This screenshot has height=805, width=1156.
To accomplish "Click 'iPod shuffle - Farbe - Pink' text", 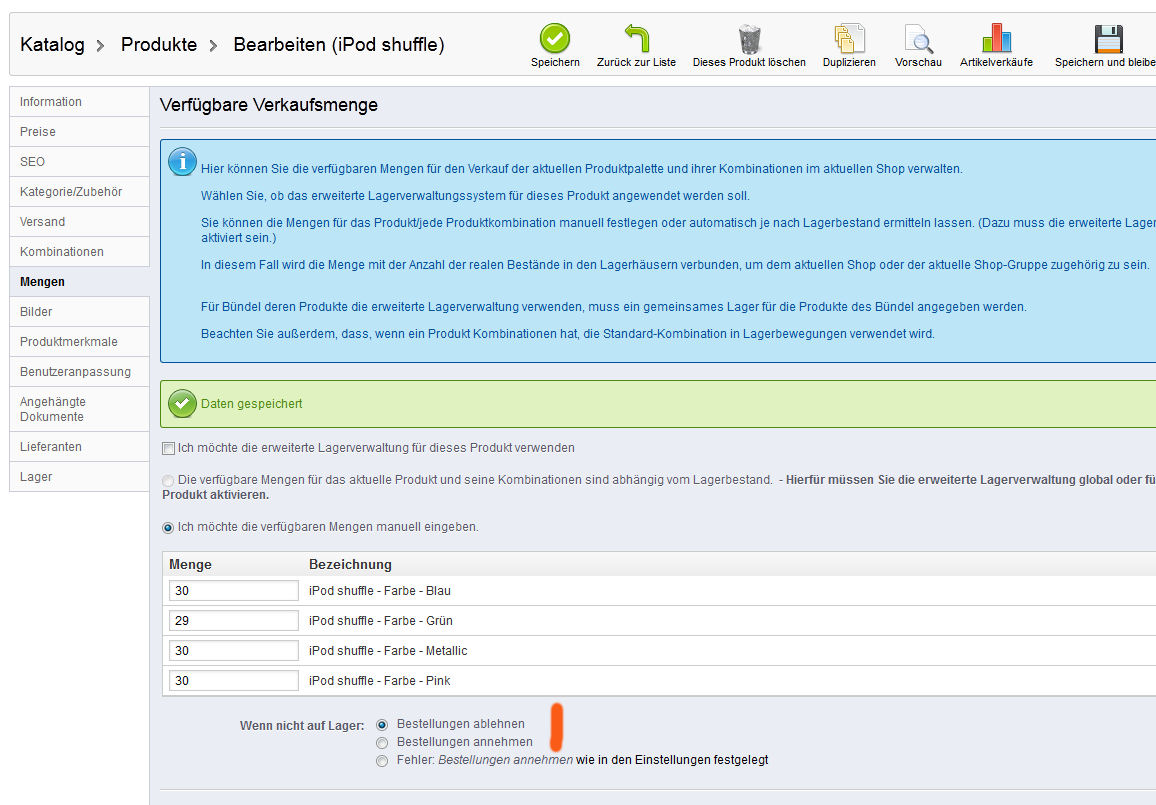I will point(380,681).
